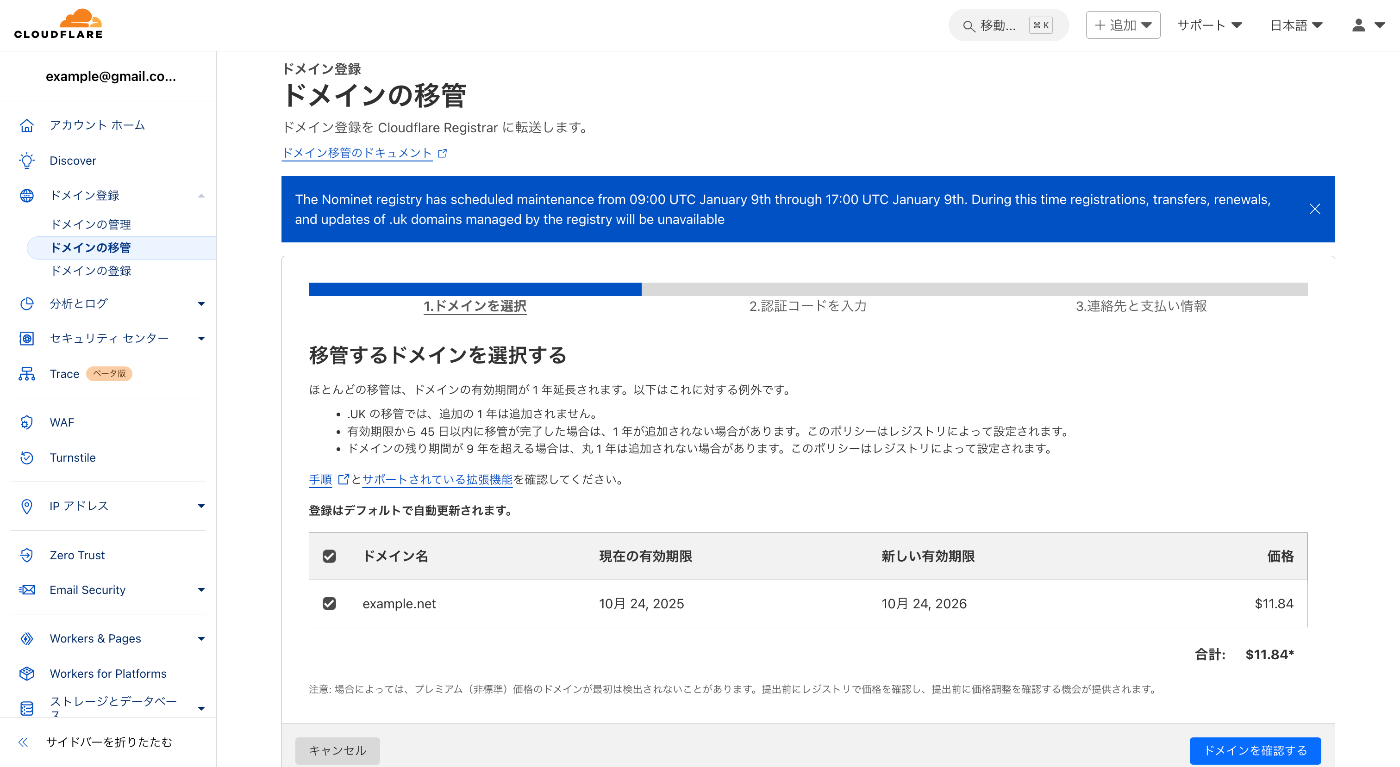
Task: Dismiss the Nominet maintenance banner
Action: [1315, 209]
